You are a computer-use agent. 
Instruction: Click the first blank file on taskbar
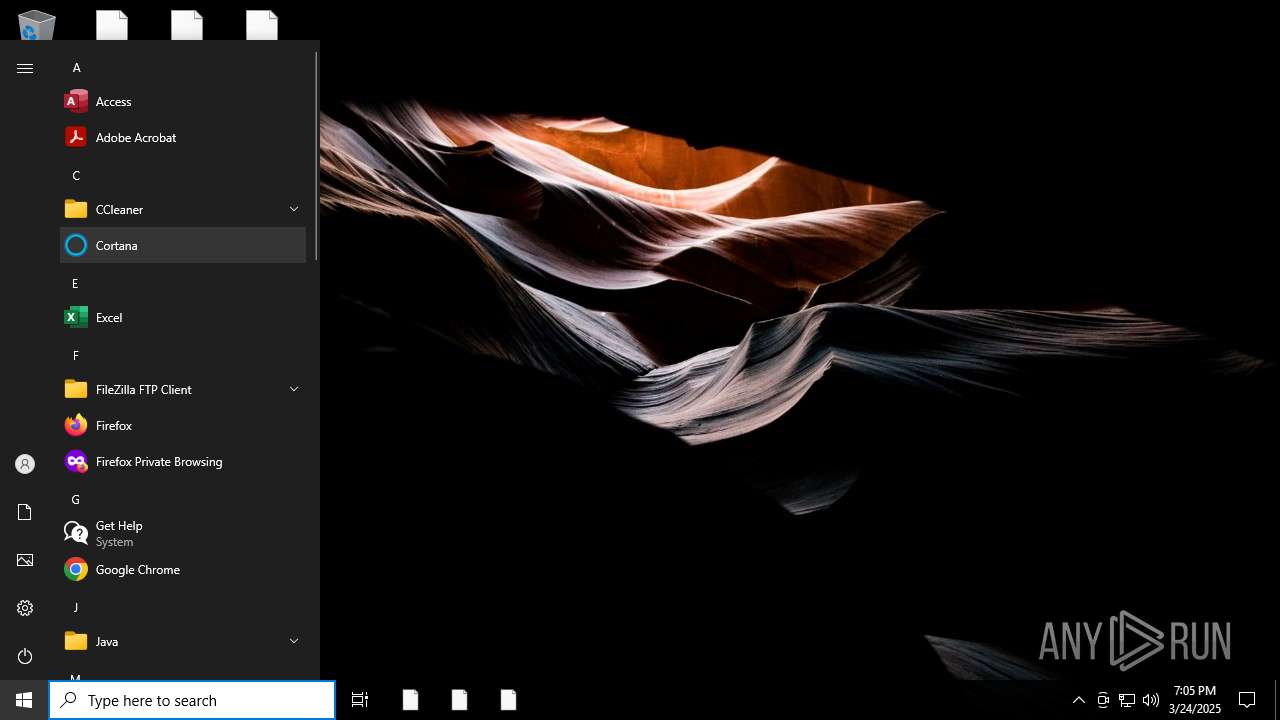(x=410, y=700)
